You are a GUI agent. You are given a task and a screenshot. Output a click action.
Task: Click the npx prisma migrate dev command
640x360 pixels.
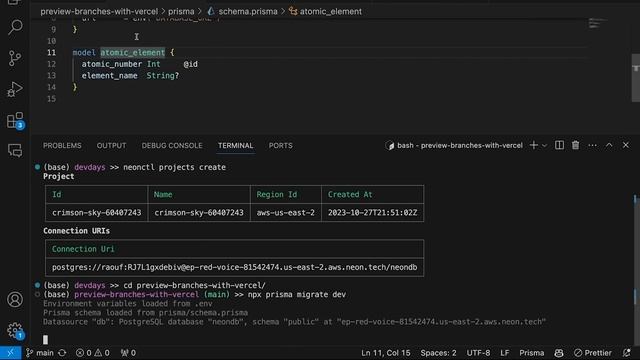pos(297,295)
